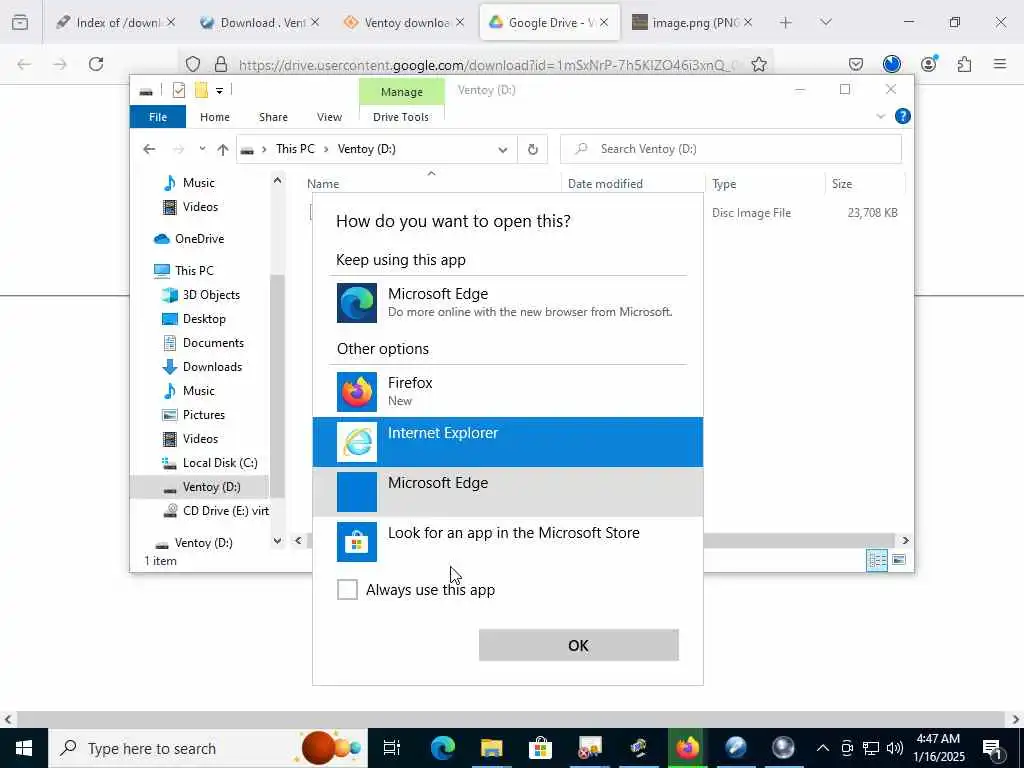Pick Microsoft Edge under Other options

coord(507,492)
